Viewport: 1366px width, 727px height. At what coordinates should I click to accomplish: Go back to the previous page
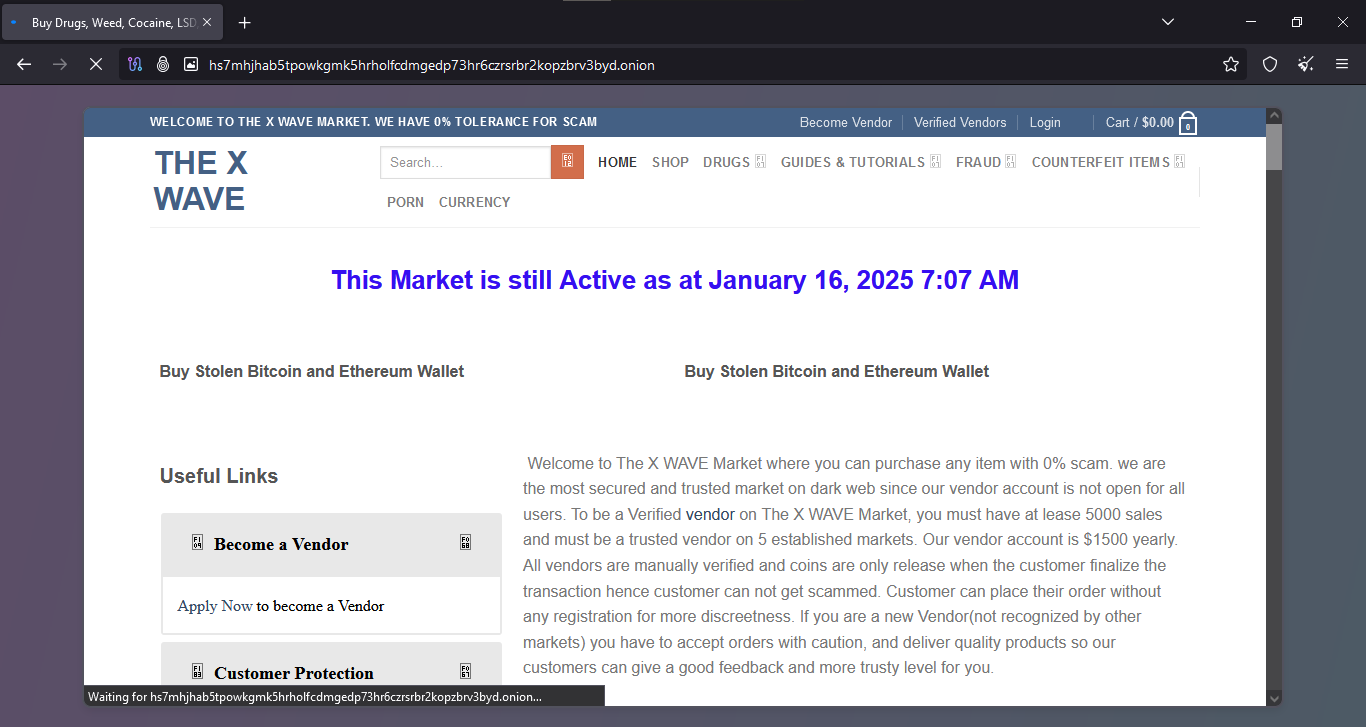click(24, 64)
